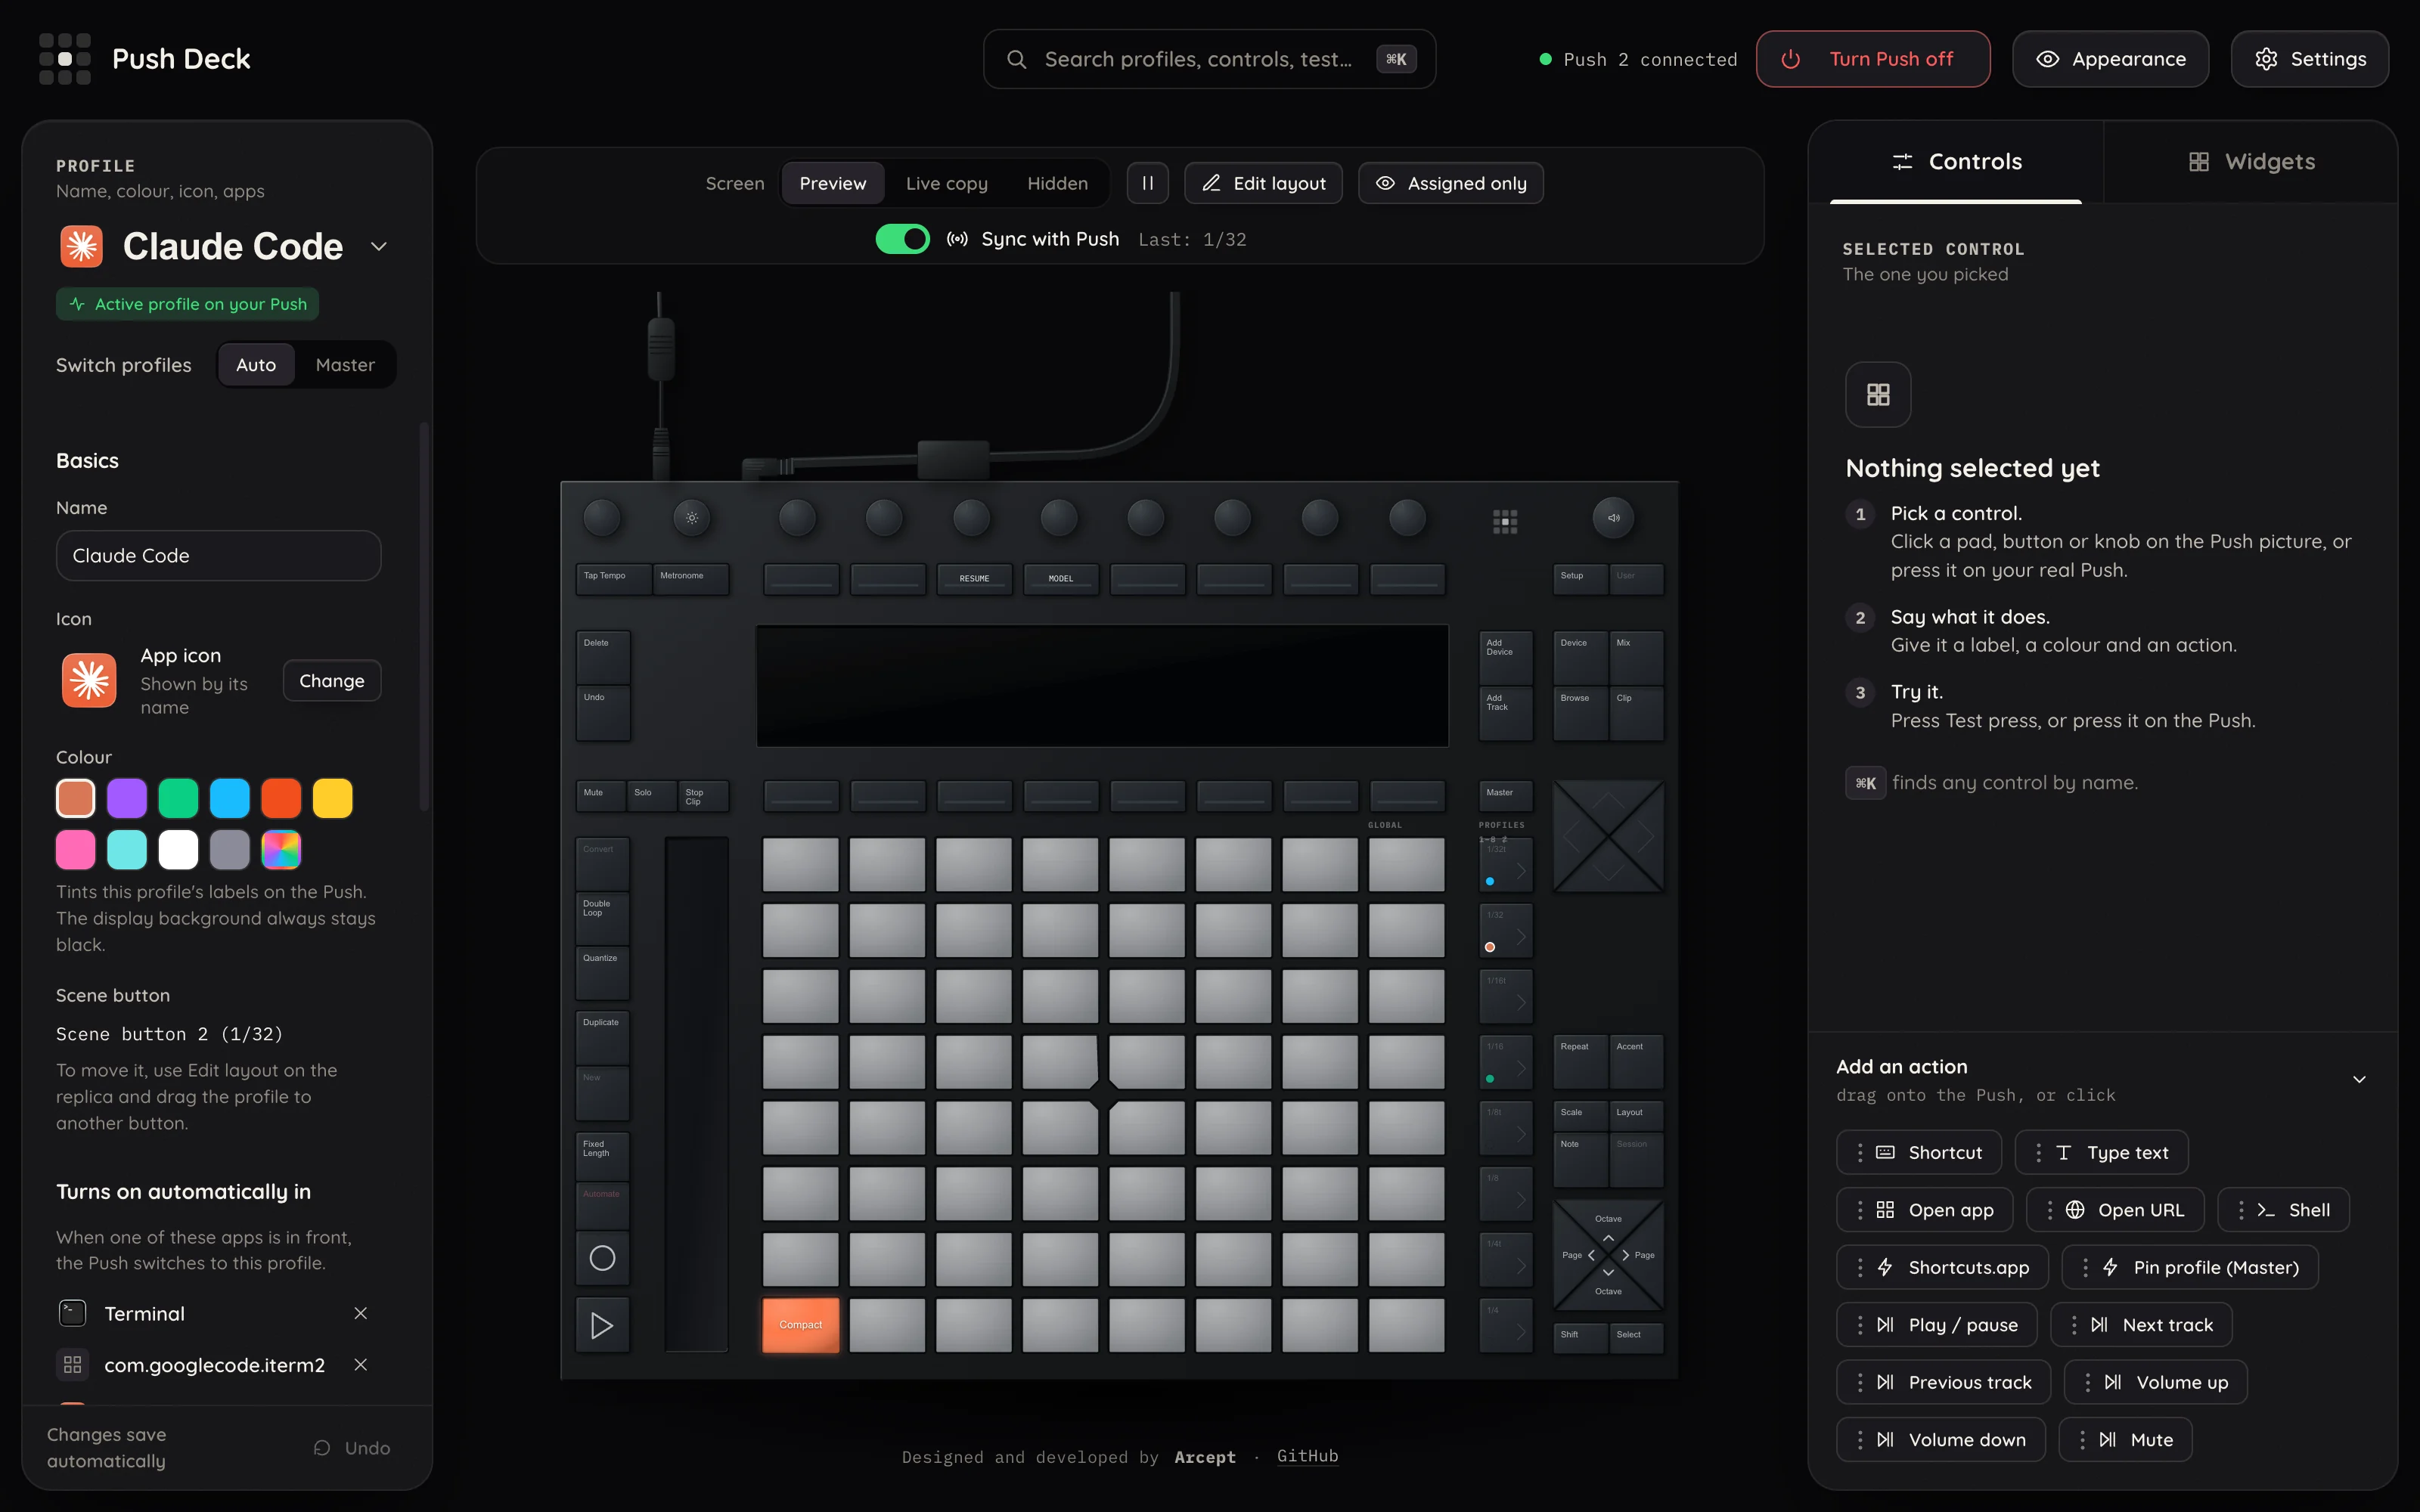This screenshot has height=1512, width=2420.
Task: Add the Shell action
Action: click(2283, 1210)
